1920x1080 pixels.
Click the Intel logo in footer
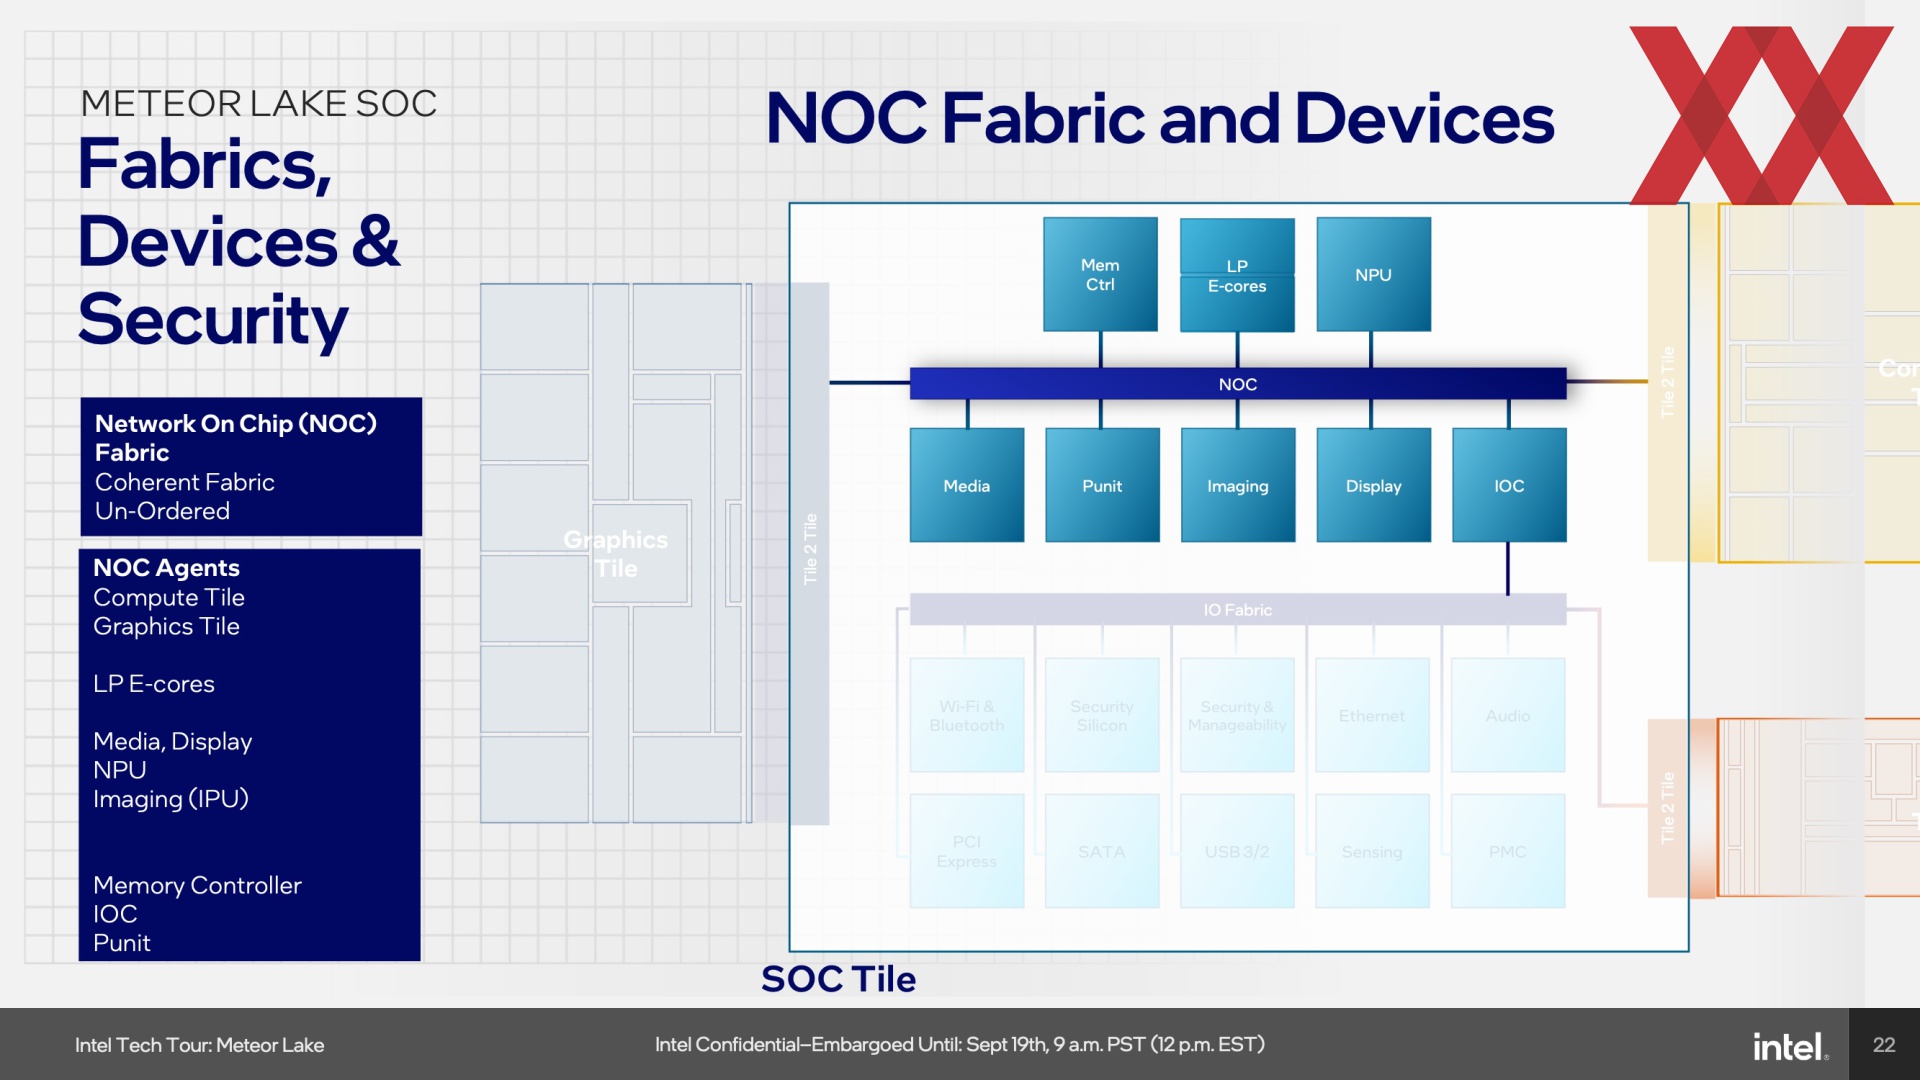(x=1790, y=1046)
